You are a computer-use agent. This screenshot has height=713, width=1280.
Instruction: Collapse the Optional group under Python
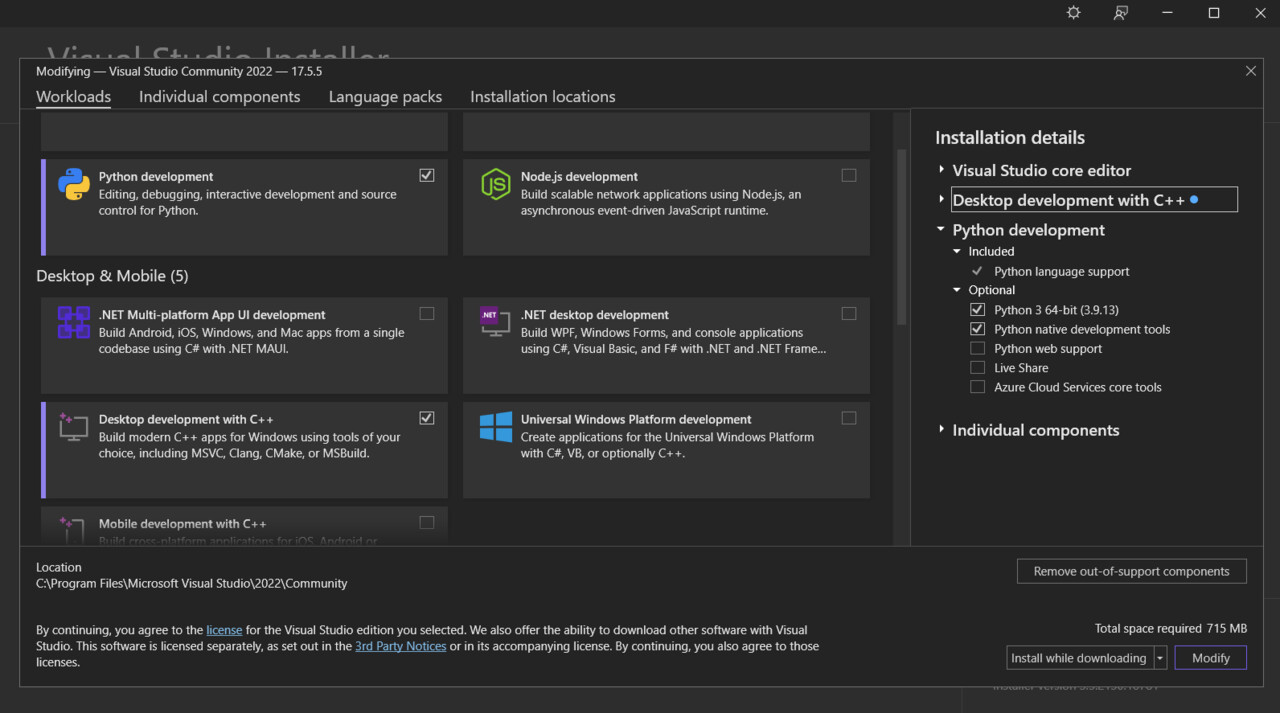957,290
